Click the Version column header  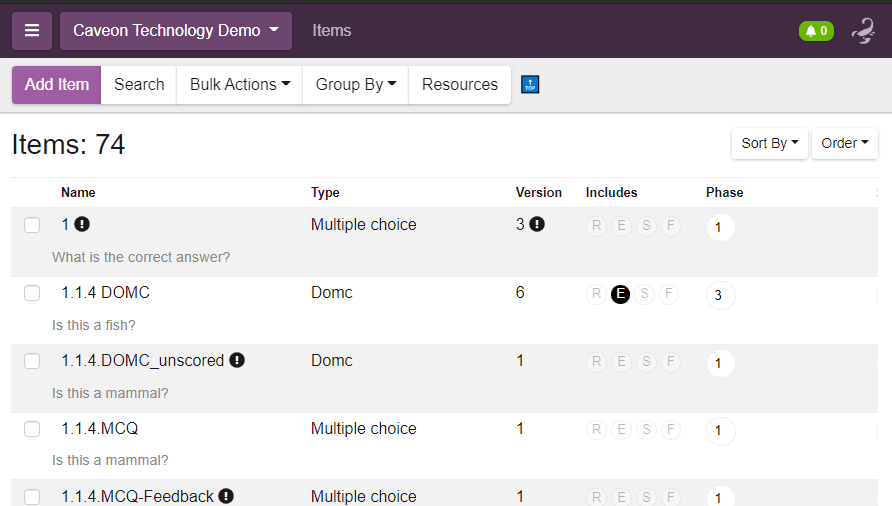538,192
